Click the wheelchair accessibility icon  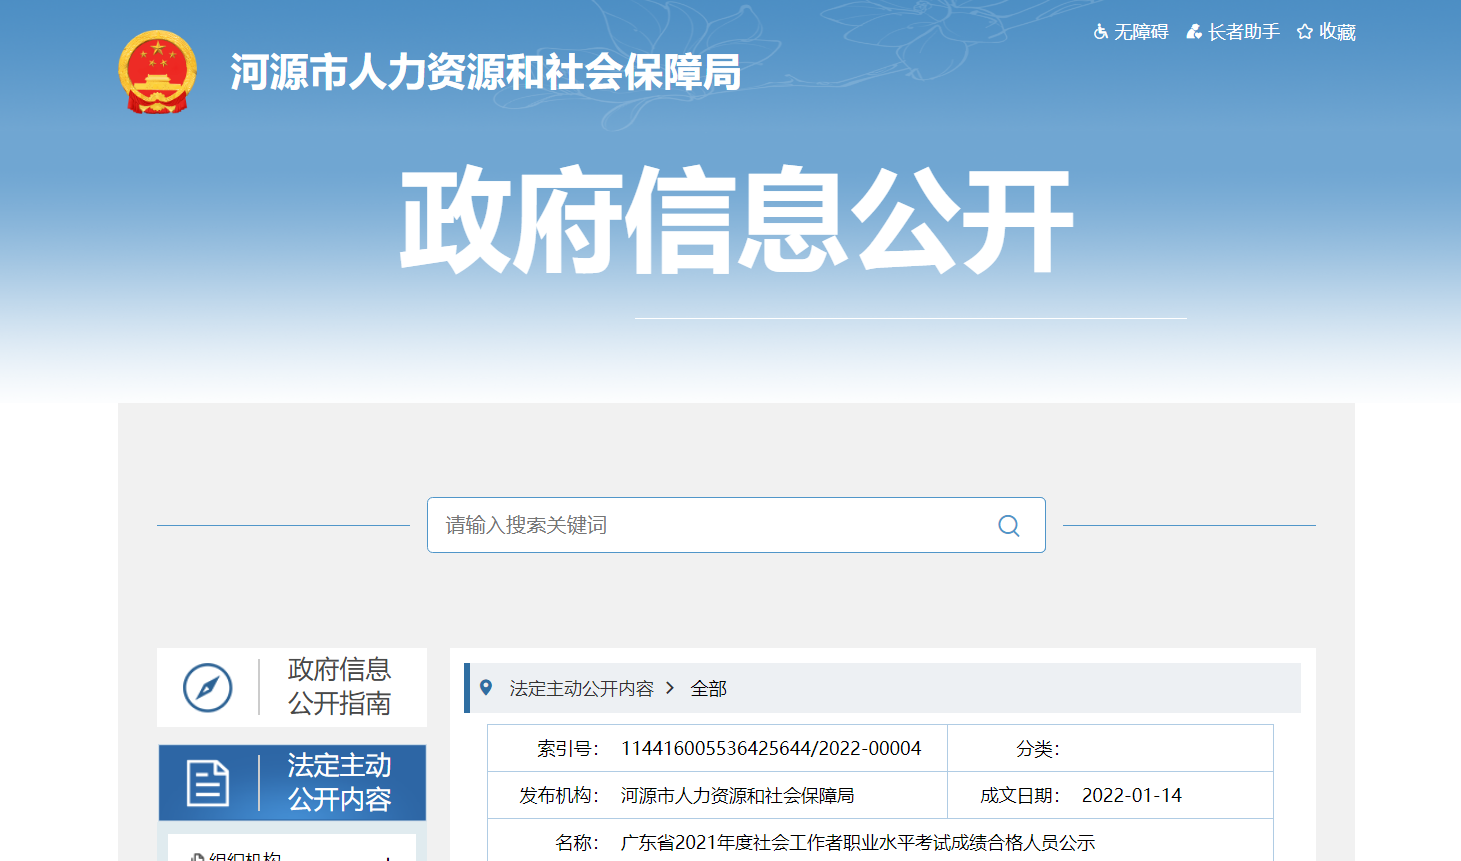click(1100, 32)
